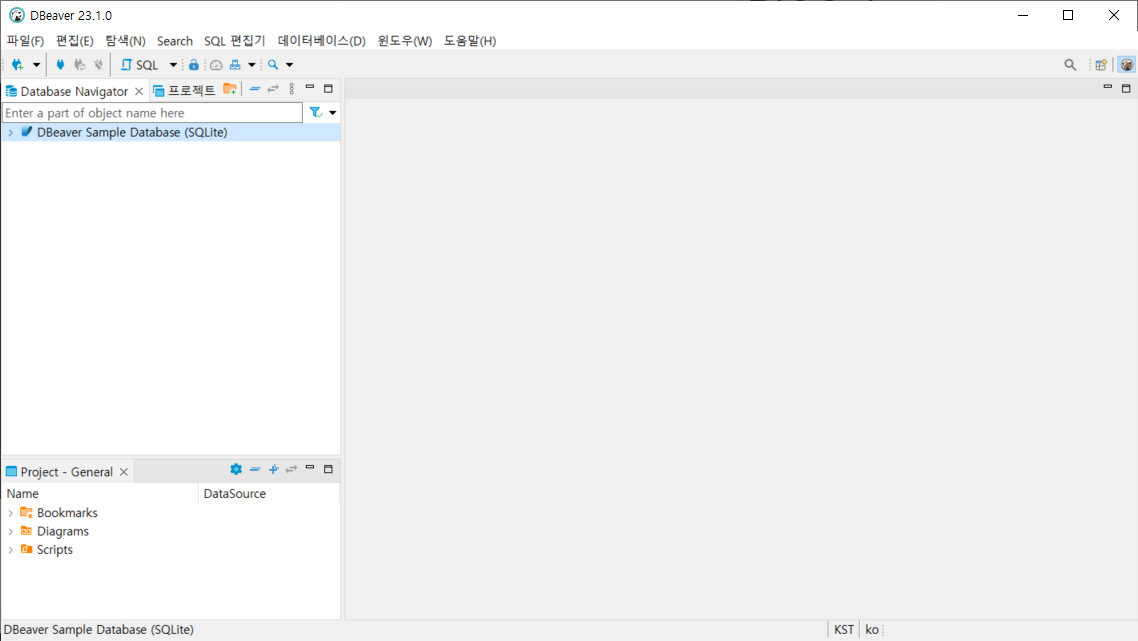Select the DBeaver perspective beaver icon
Image resolution: width=1138 pixels, height=641 pixels.
[x=1126, y=65]
